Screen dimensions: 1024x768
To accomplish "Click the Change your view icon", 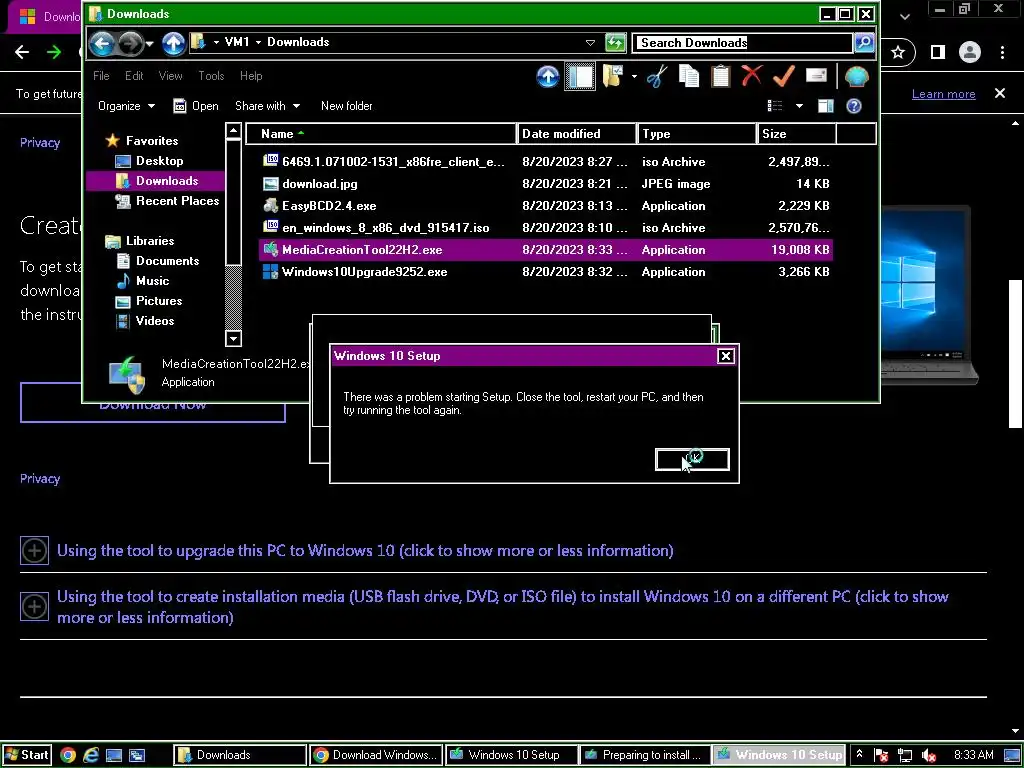I will [775, 106].
